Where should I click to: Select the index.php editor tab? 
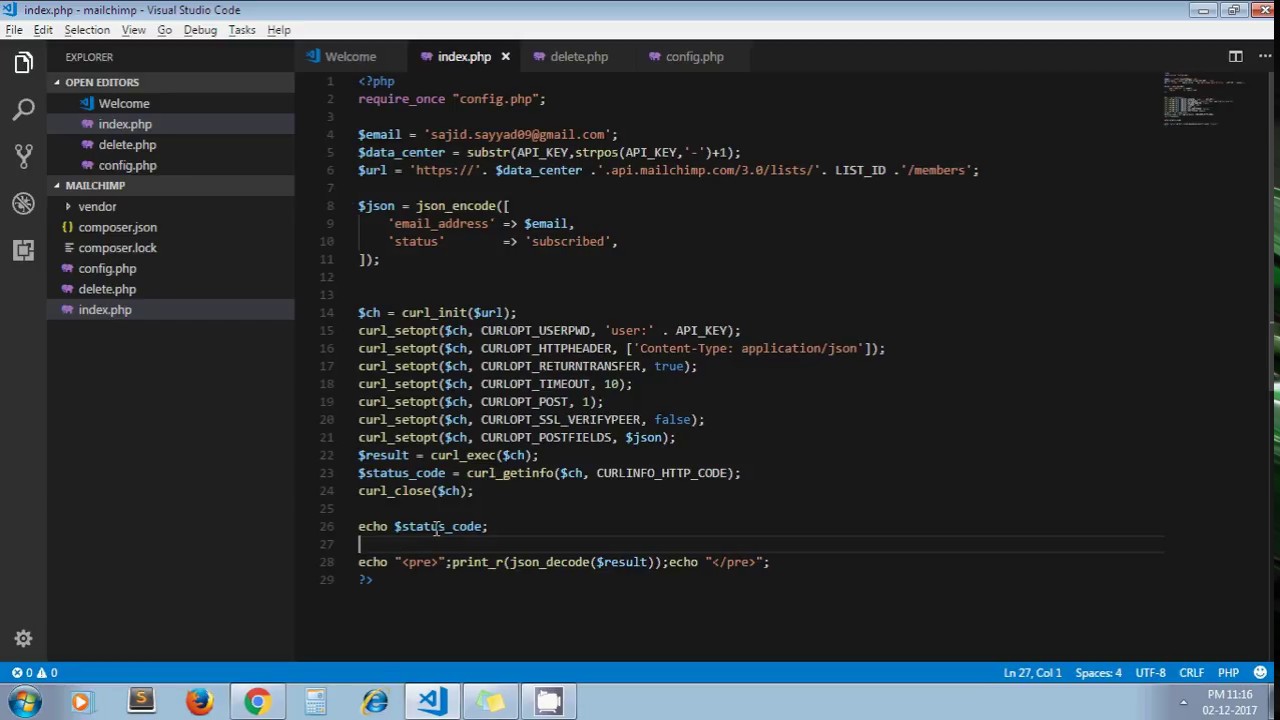[464, 57]
